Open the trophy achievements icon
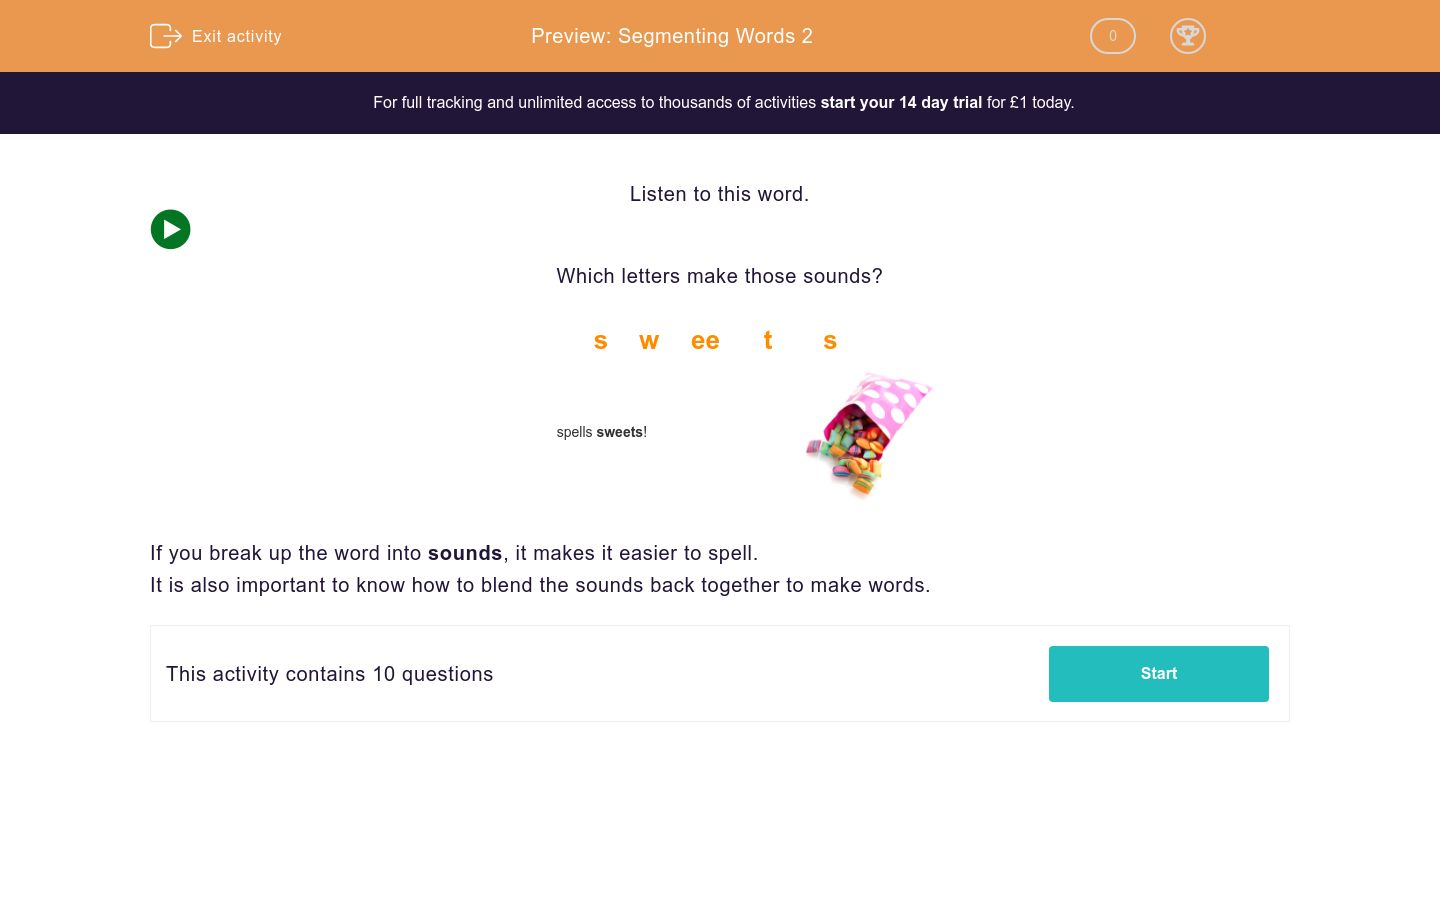Screen dimensions: 1440x900 click(1187, 36)
